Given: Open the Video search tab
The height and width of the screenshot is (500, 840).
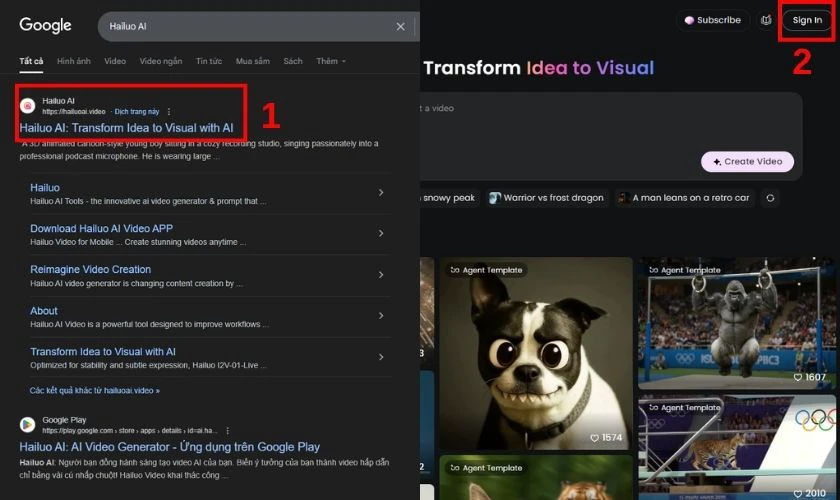Looking at the screenshot, I should coord(115,61).
